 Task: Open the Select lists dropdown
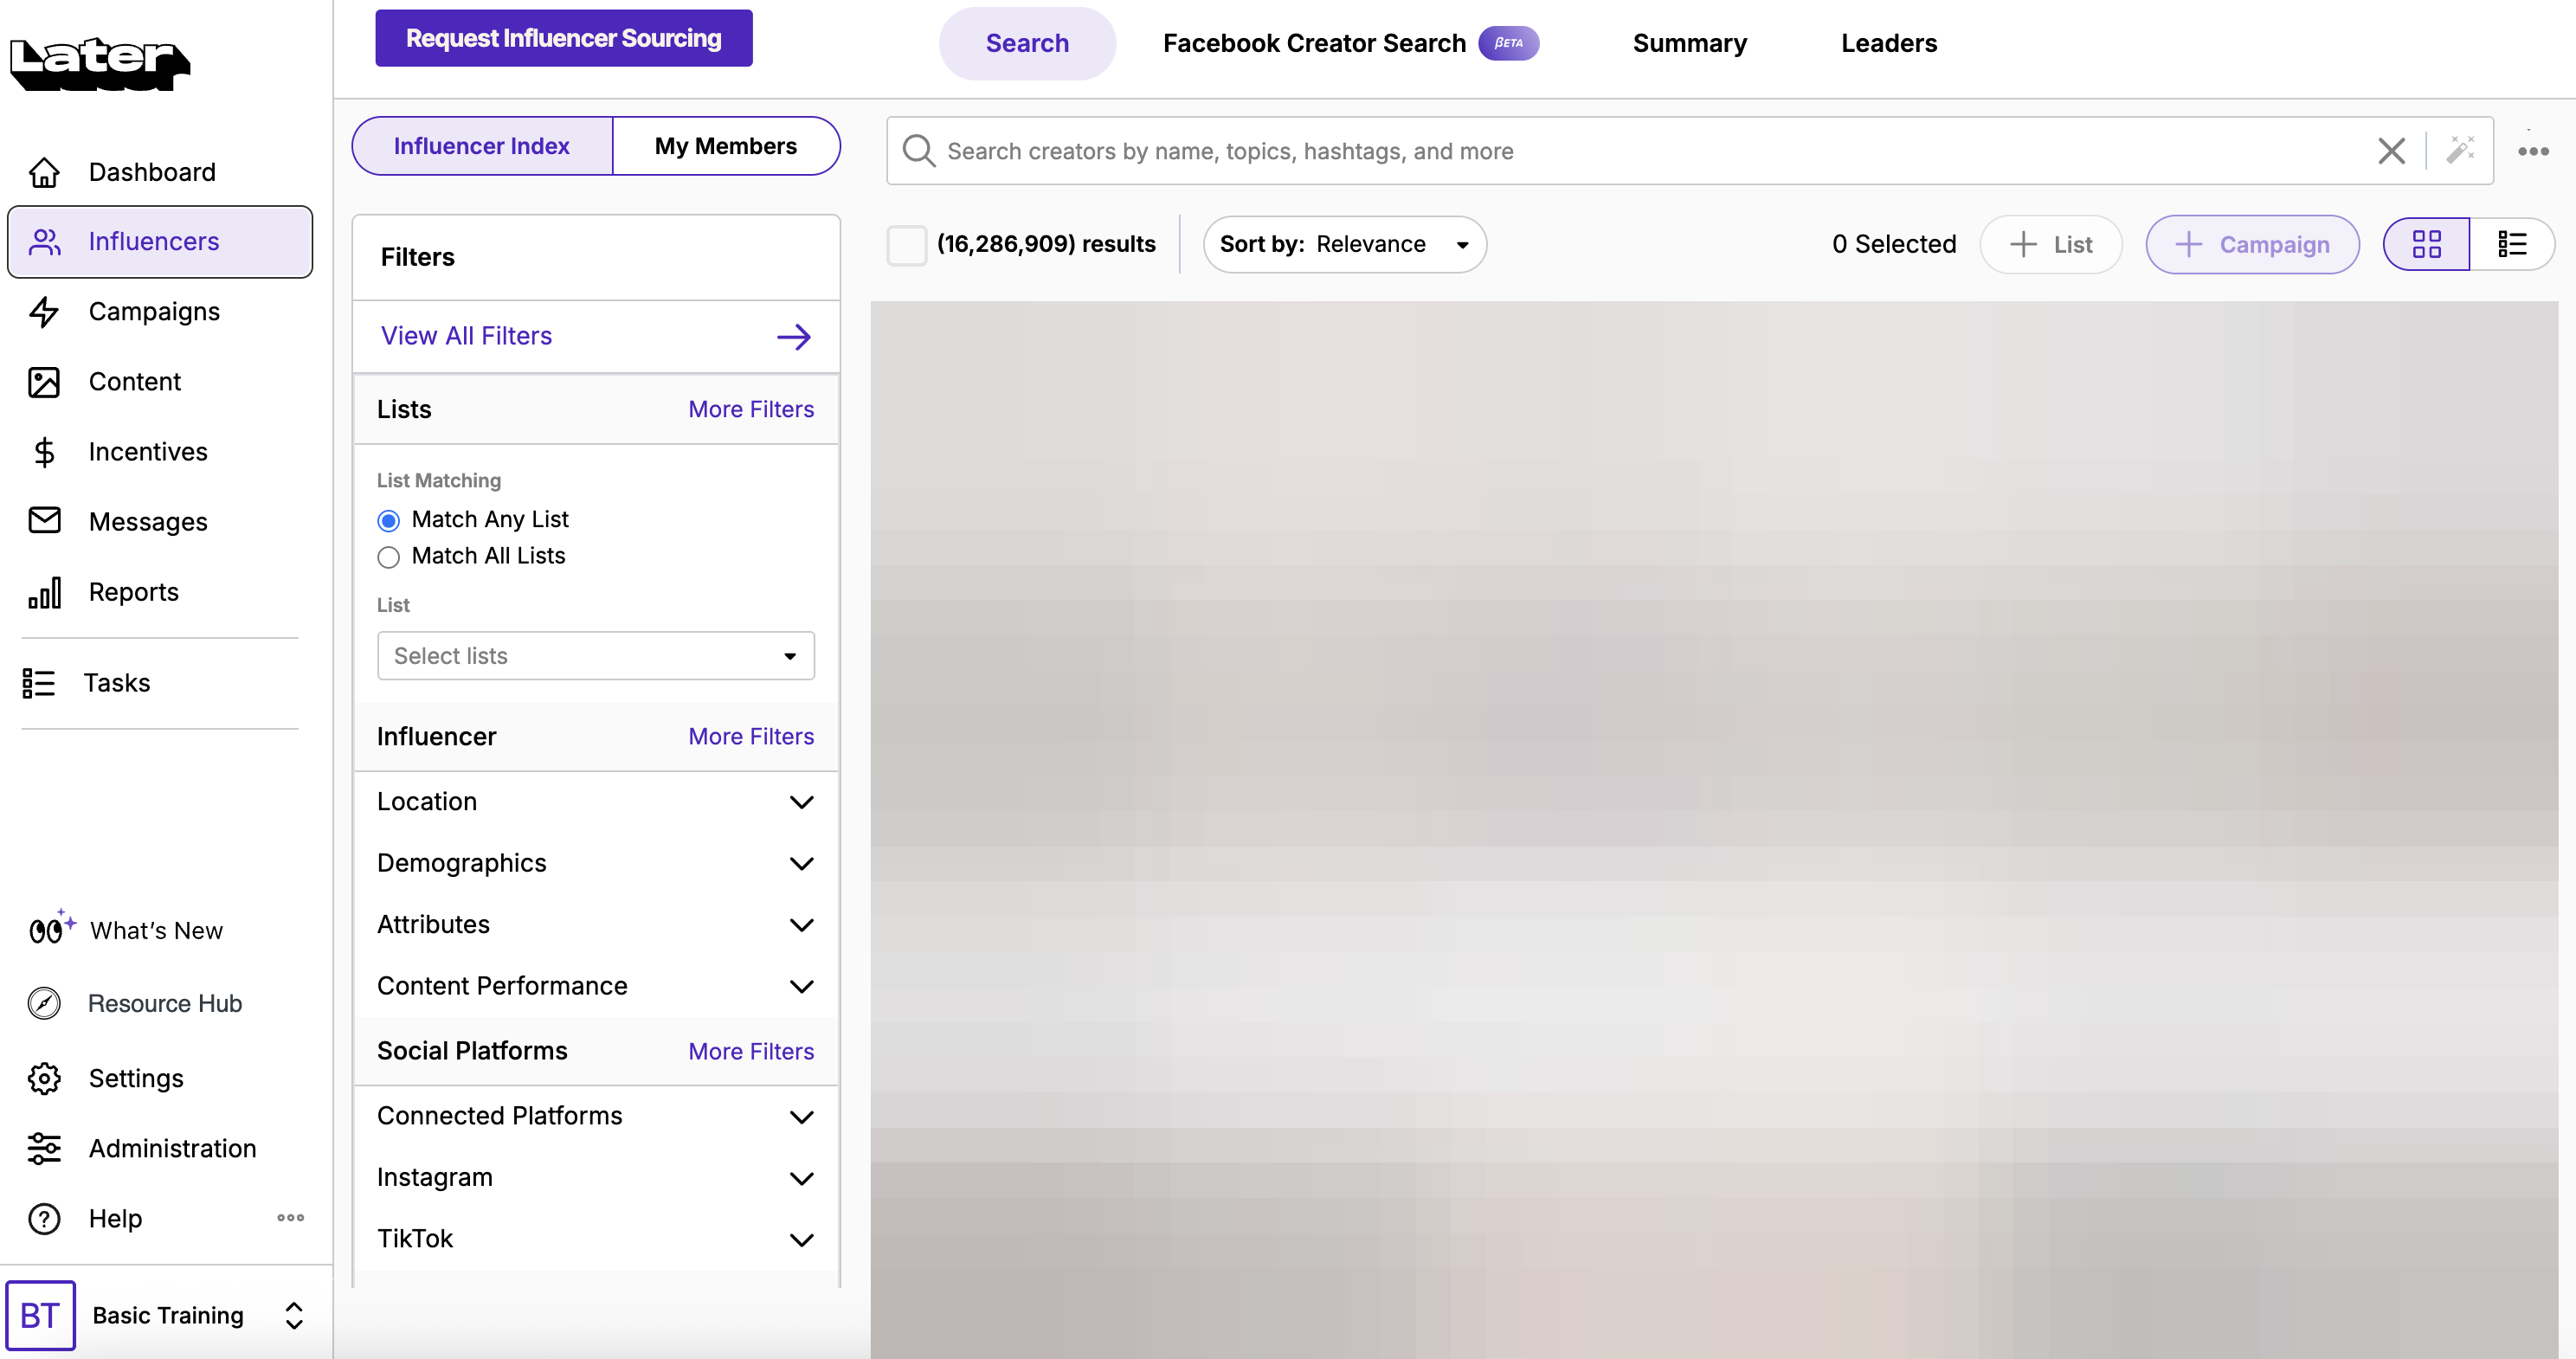point(596,656)
